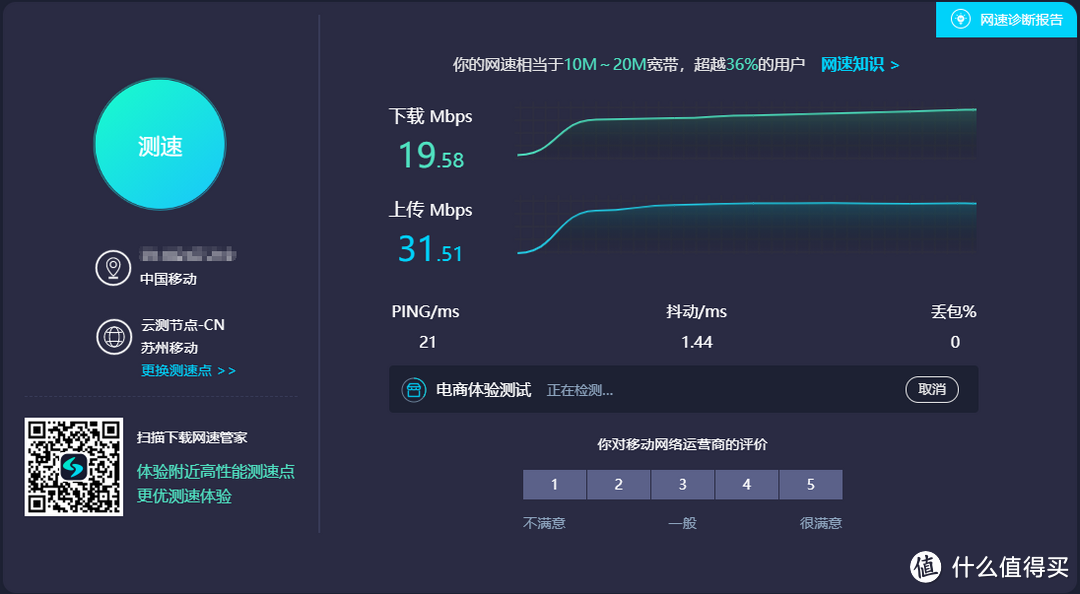The width and height of the screenshot is (1080, 594).
Task: Click the 更优测速体验 link
Action: tap(187, 496)
